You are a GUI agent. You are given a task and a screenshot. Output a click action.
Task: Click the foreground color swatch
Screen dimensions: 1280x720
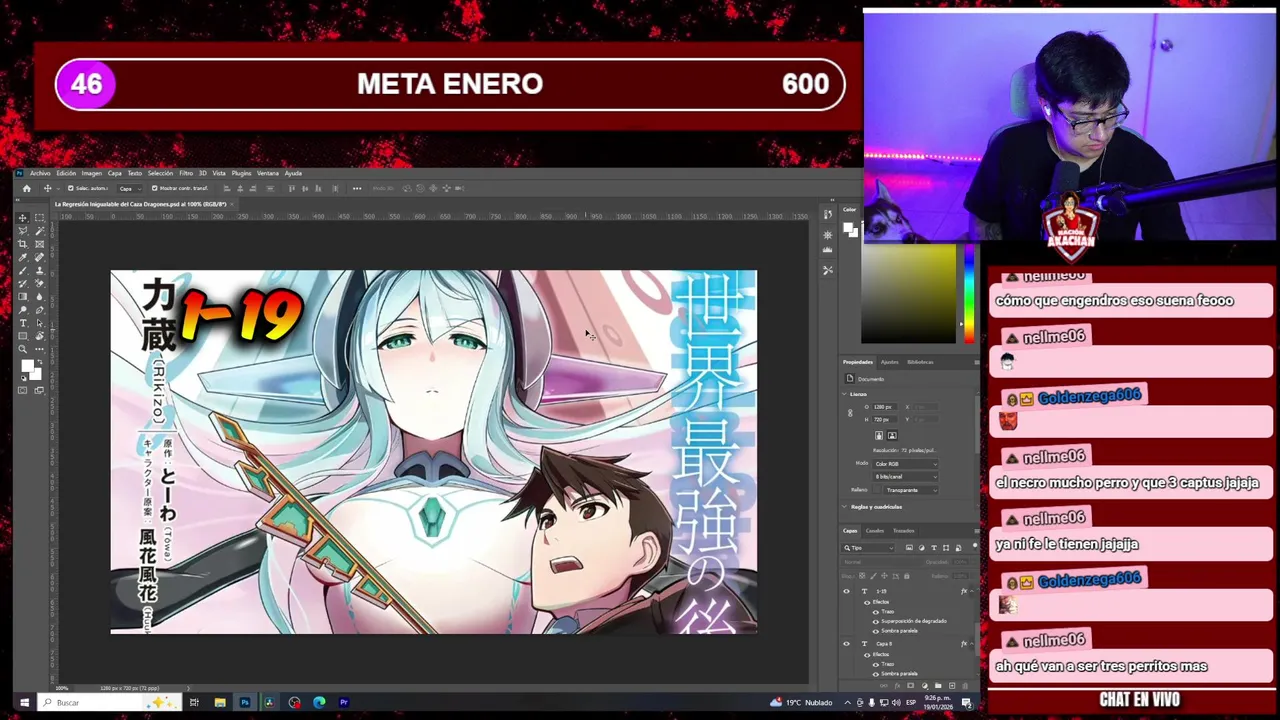point(27,366)
